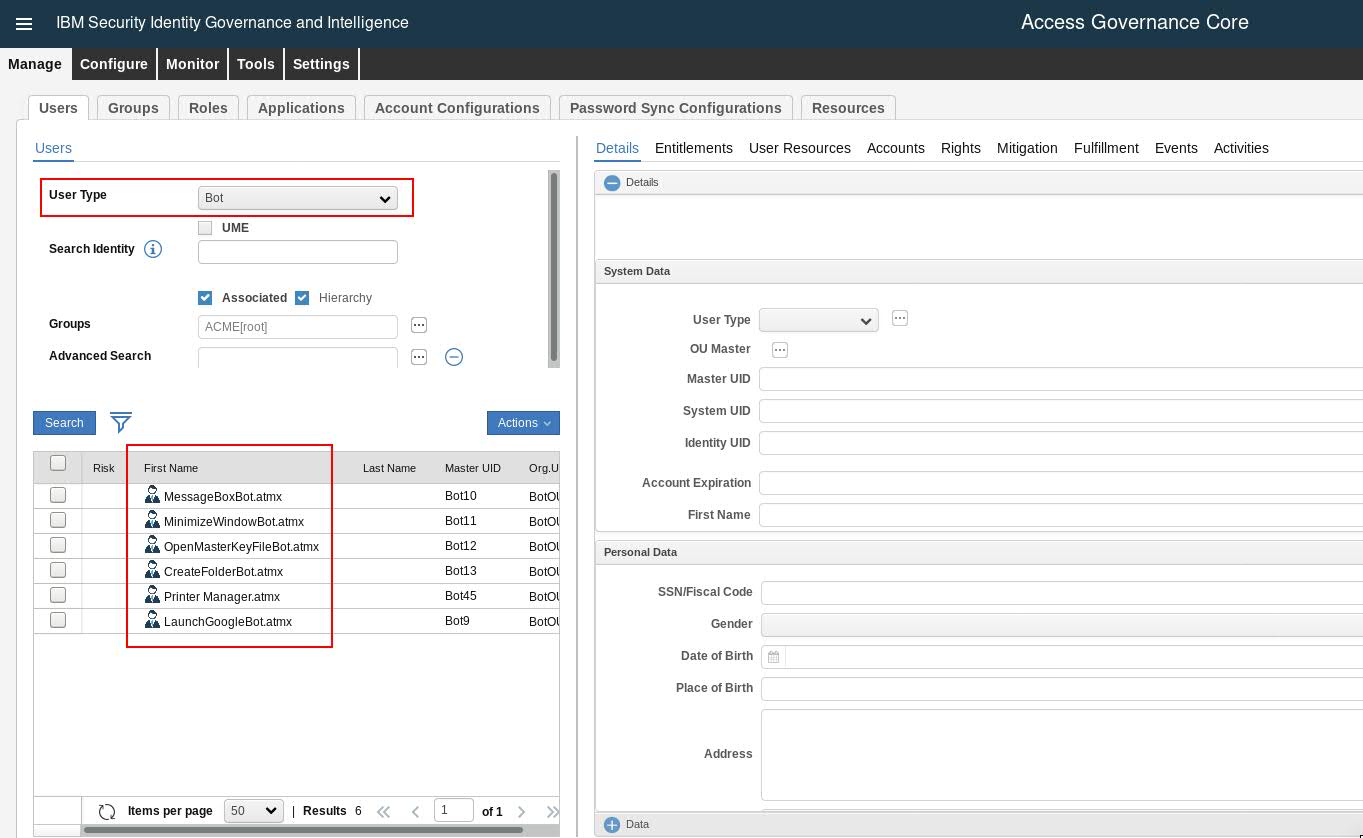Open the Resources tab
The image size is (1363, 838).
point(848,108)
